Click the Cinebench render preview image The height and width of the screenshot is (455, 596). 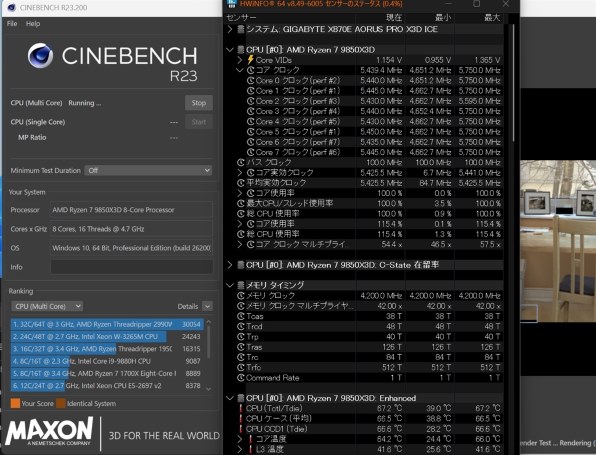pyautogui.click(x=558, y=241)
